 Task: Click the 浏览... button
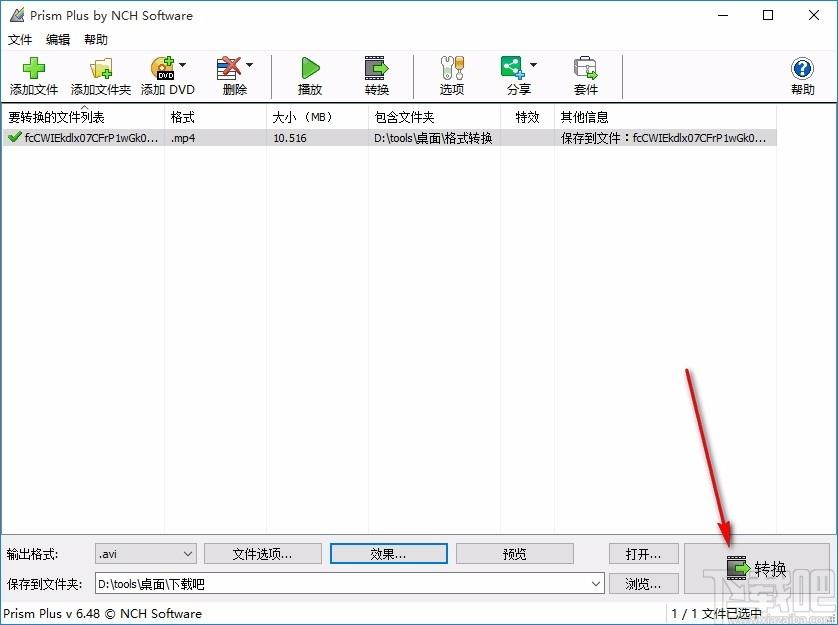(x=643, y=584)
